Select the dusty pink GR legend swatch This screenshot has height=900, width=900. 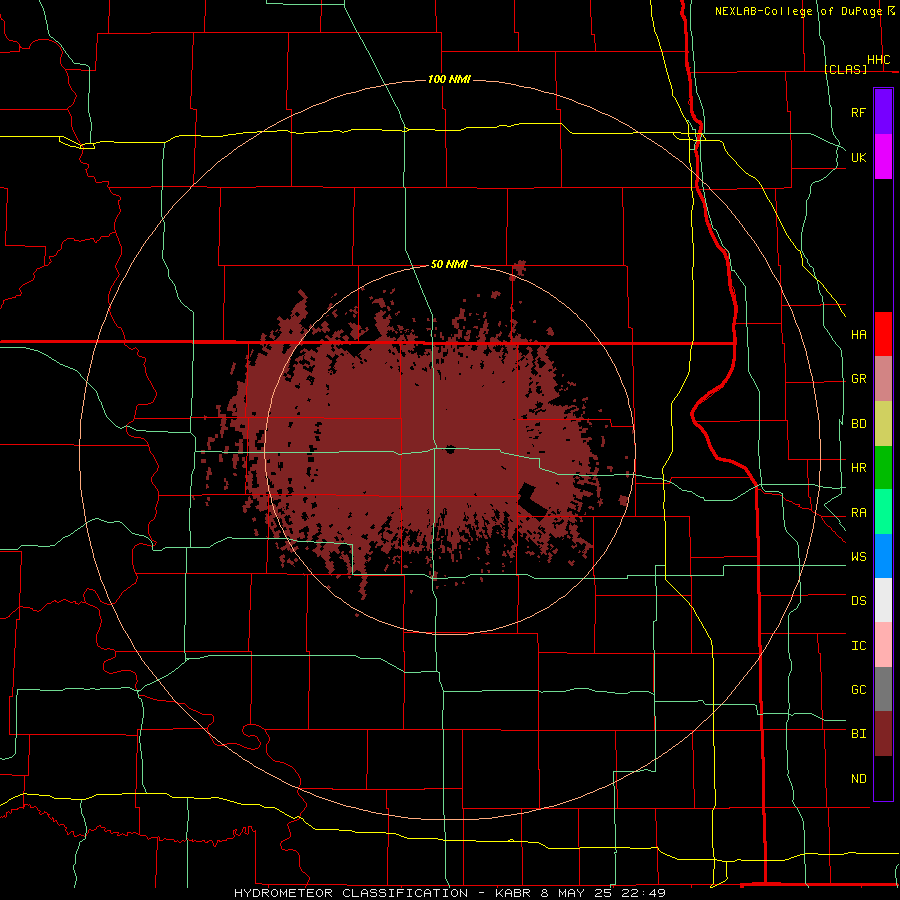883,379
